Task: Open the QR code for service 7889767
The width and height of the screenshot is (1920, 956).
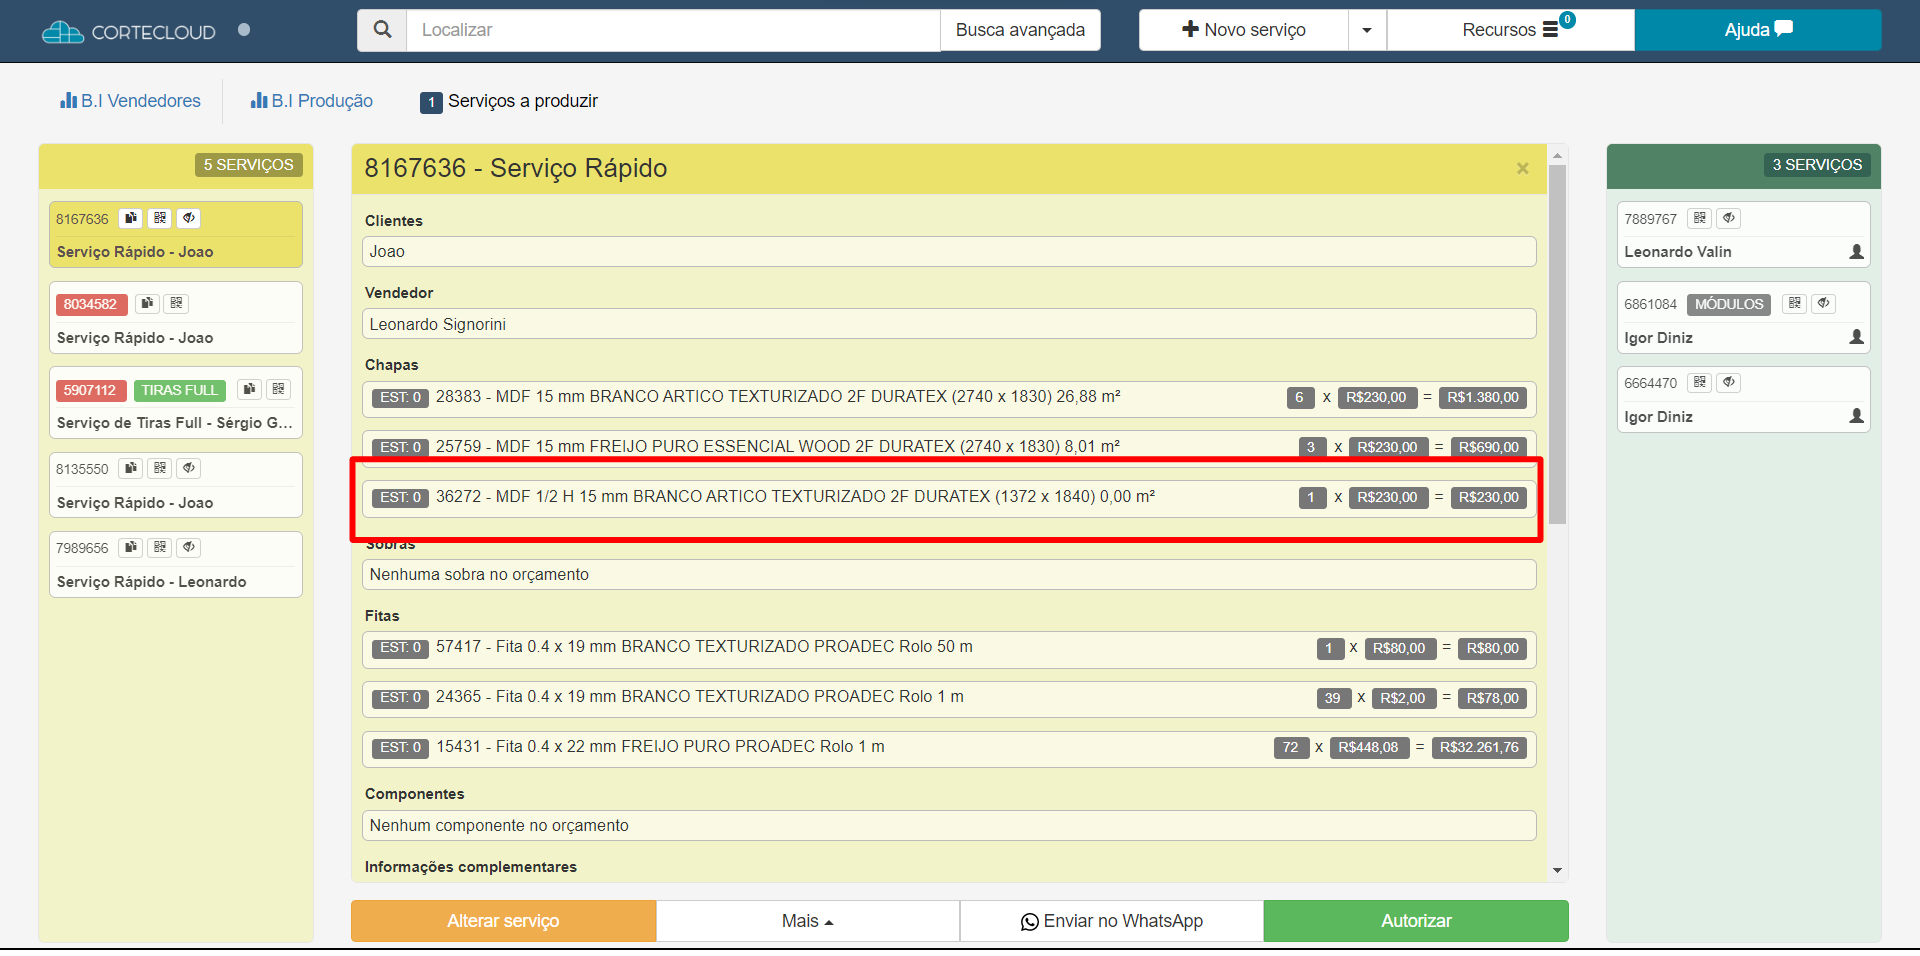Action: [1700, 218]
